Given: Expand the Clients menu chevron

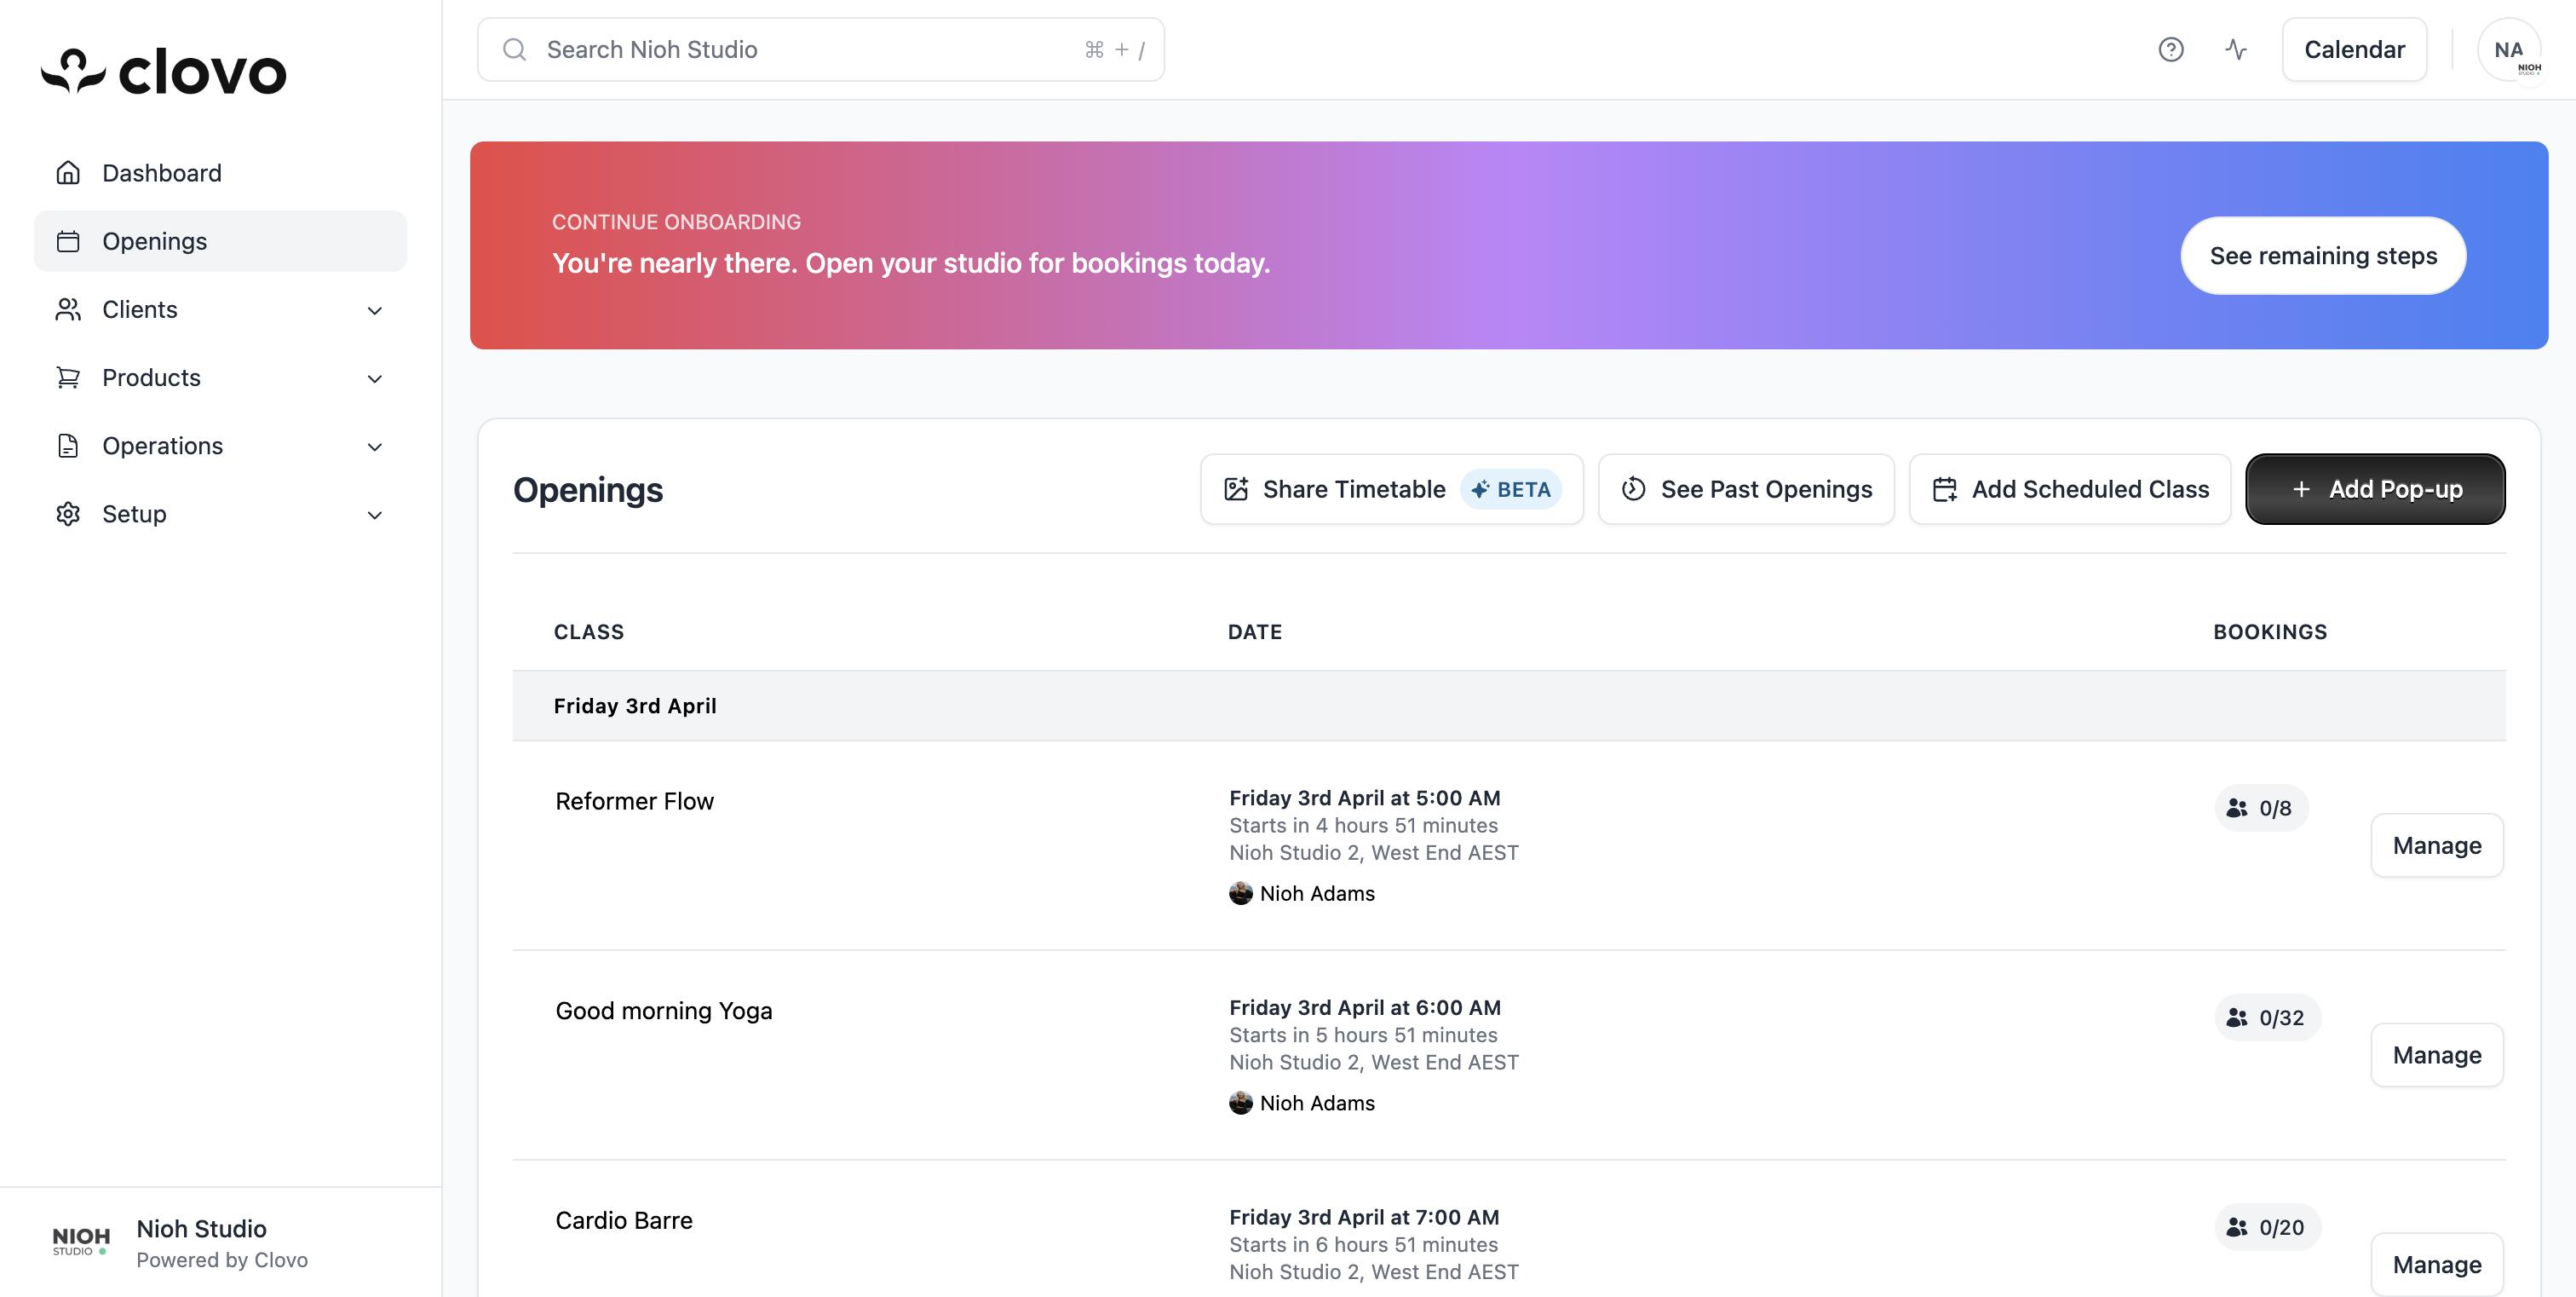Looking at the screenshot, I should click(x=375, y=310).
